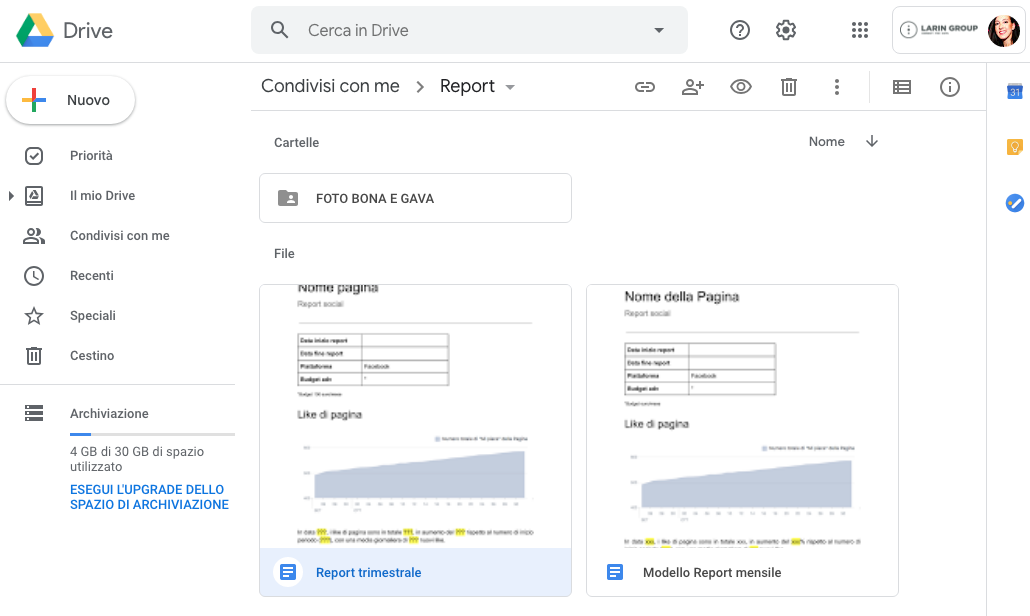Click the Nuovo button
Viewport: 1030px width, 616px height.
coord(71,100)
